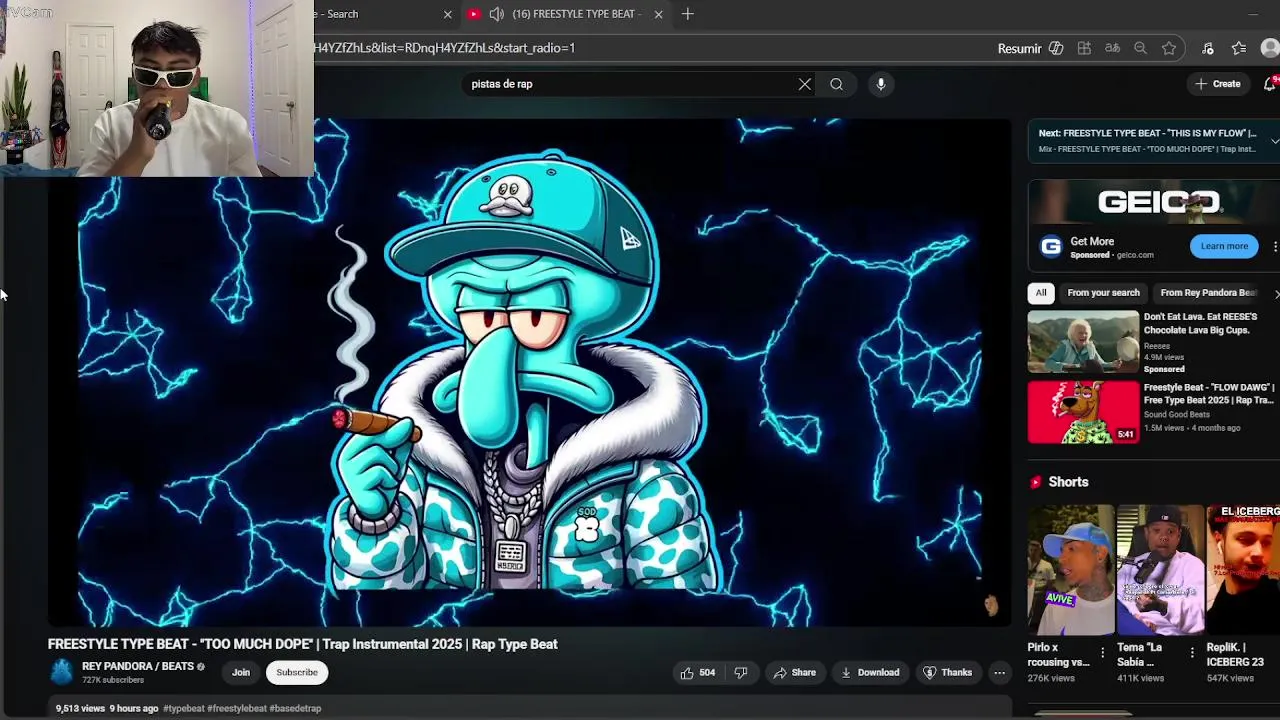Click the #freestylebeat hashtag
The width and height of the screenshot is (1280, 720).
[237, 709]
